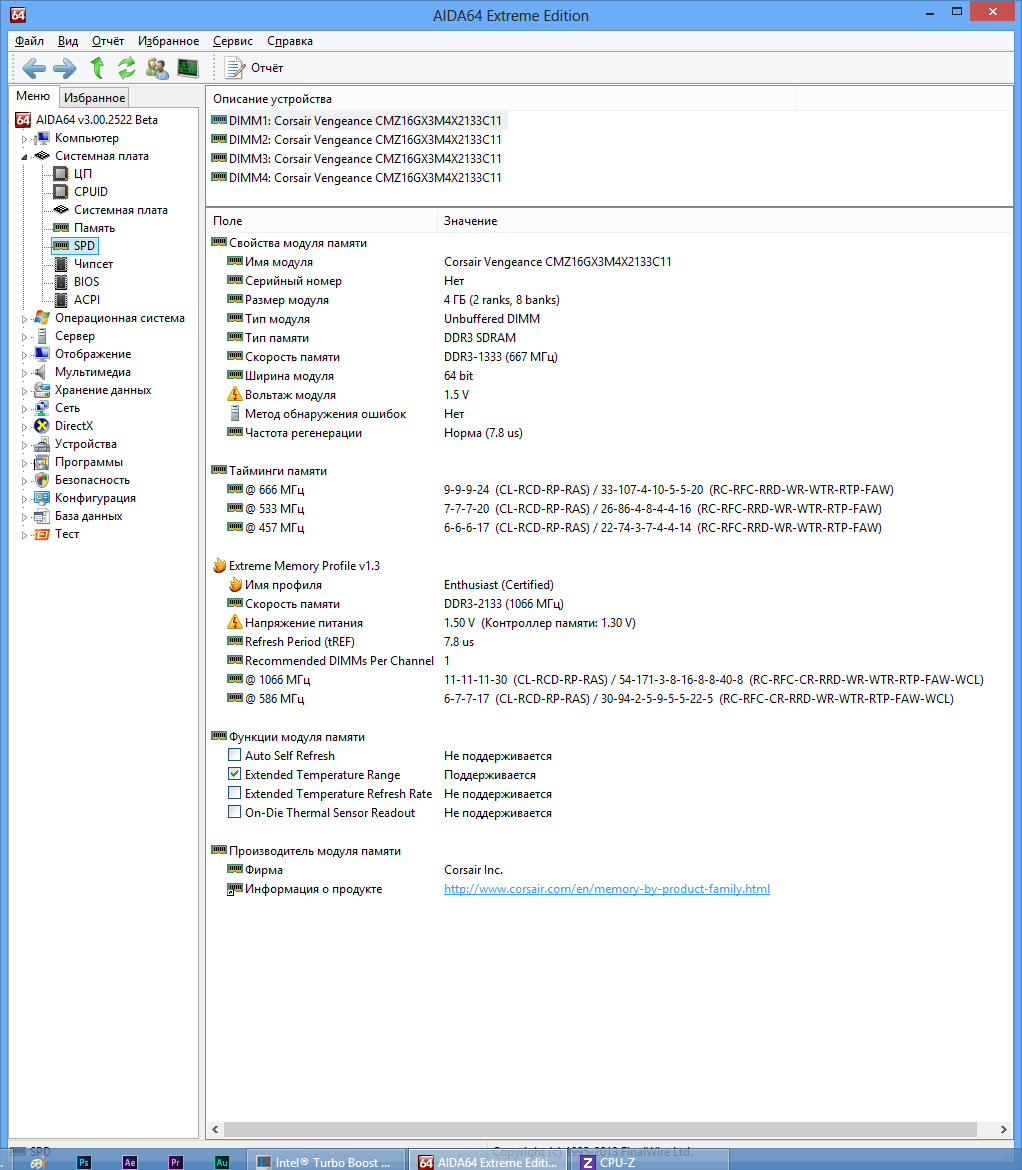Open the Вид menu
The image size is (1022, 1170).
68,41
